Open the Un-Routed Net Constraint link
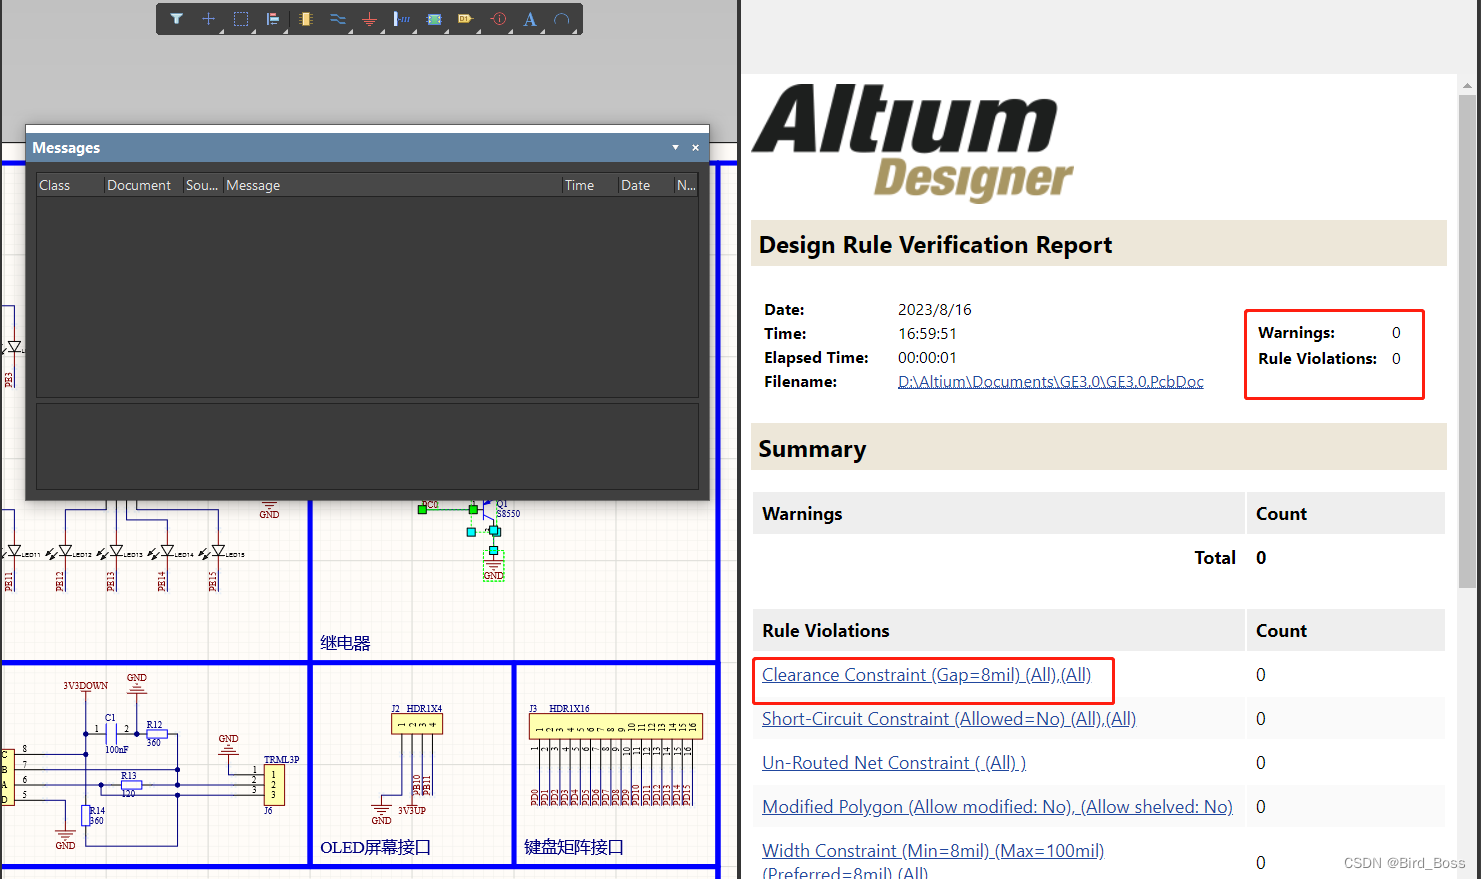Viewport: 1481px width, 879px height. point(894,763)
